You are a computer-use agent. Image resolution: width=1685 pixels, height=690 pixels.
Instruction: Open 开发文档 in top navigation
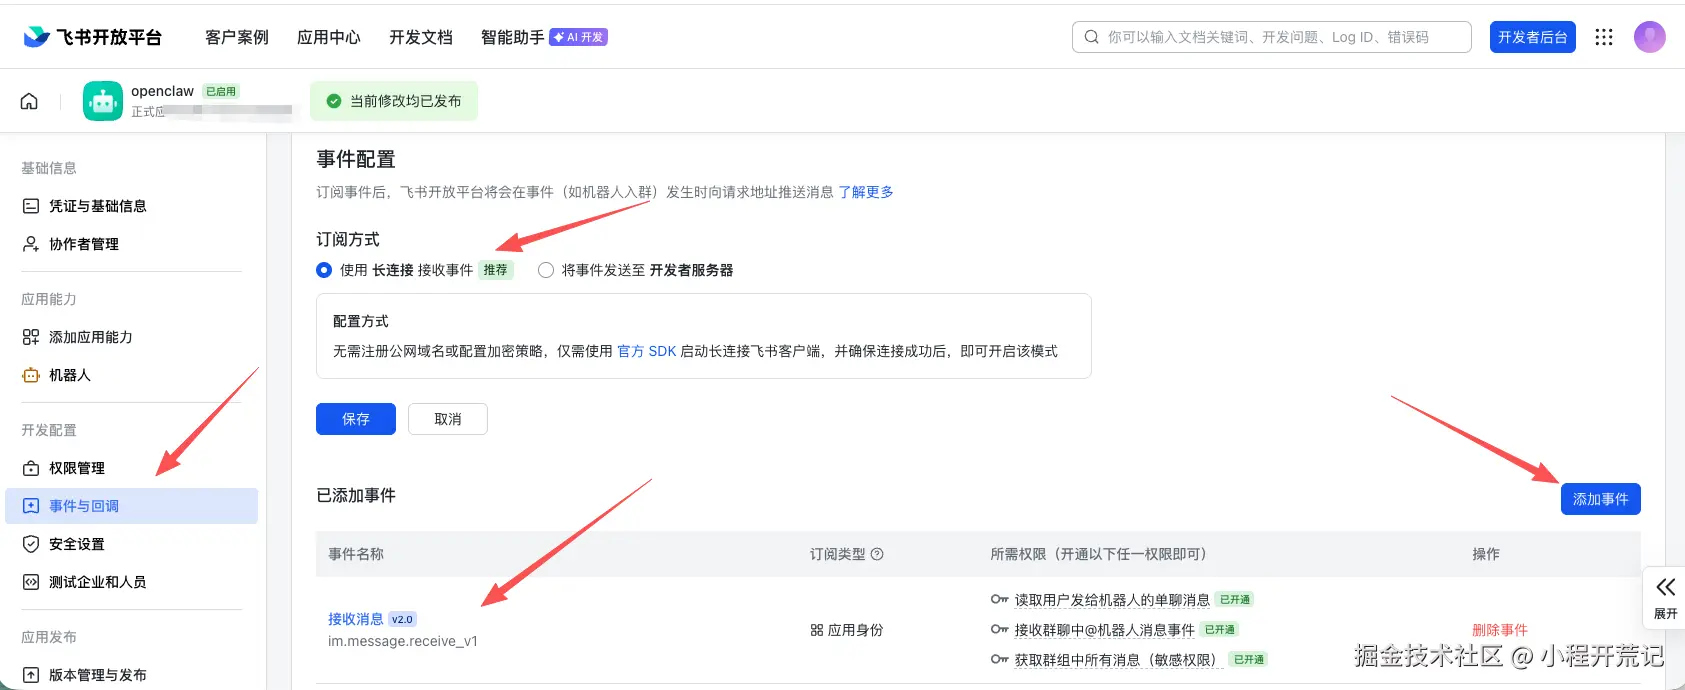421,37
